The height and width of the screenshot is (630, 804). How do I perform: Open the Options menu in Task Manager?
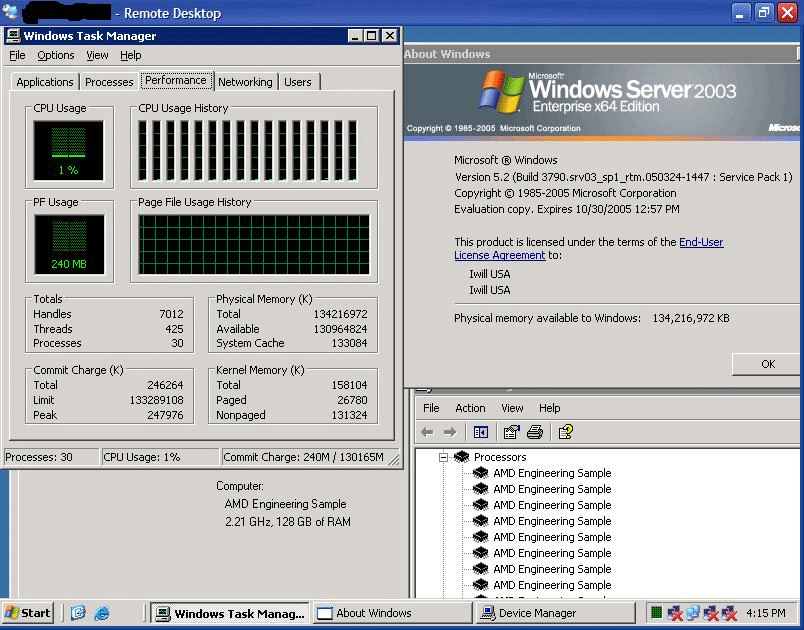point(56,55)
